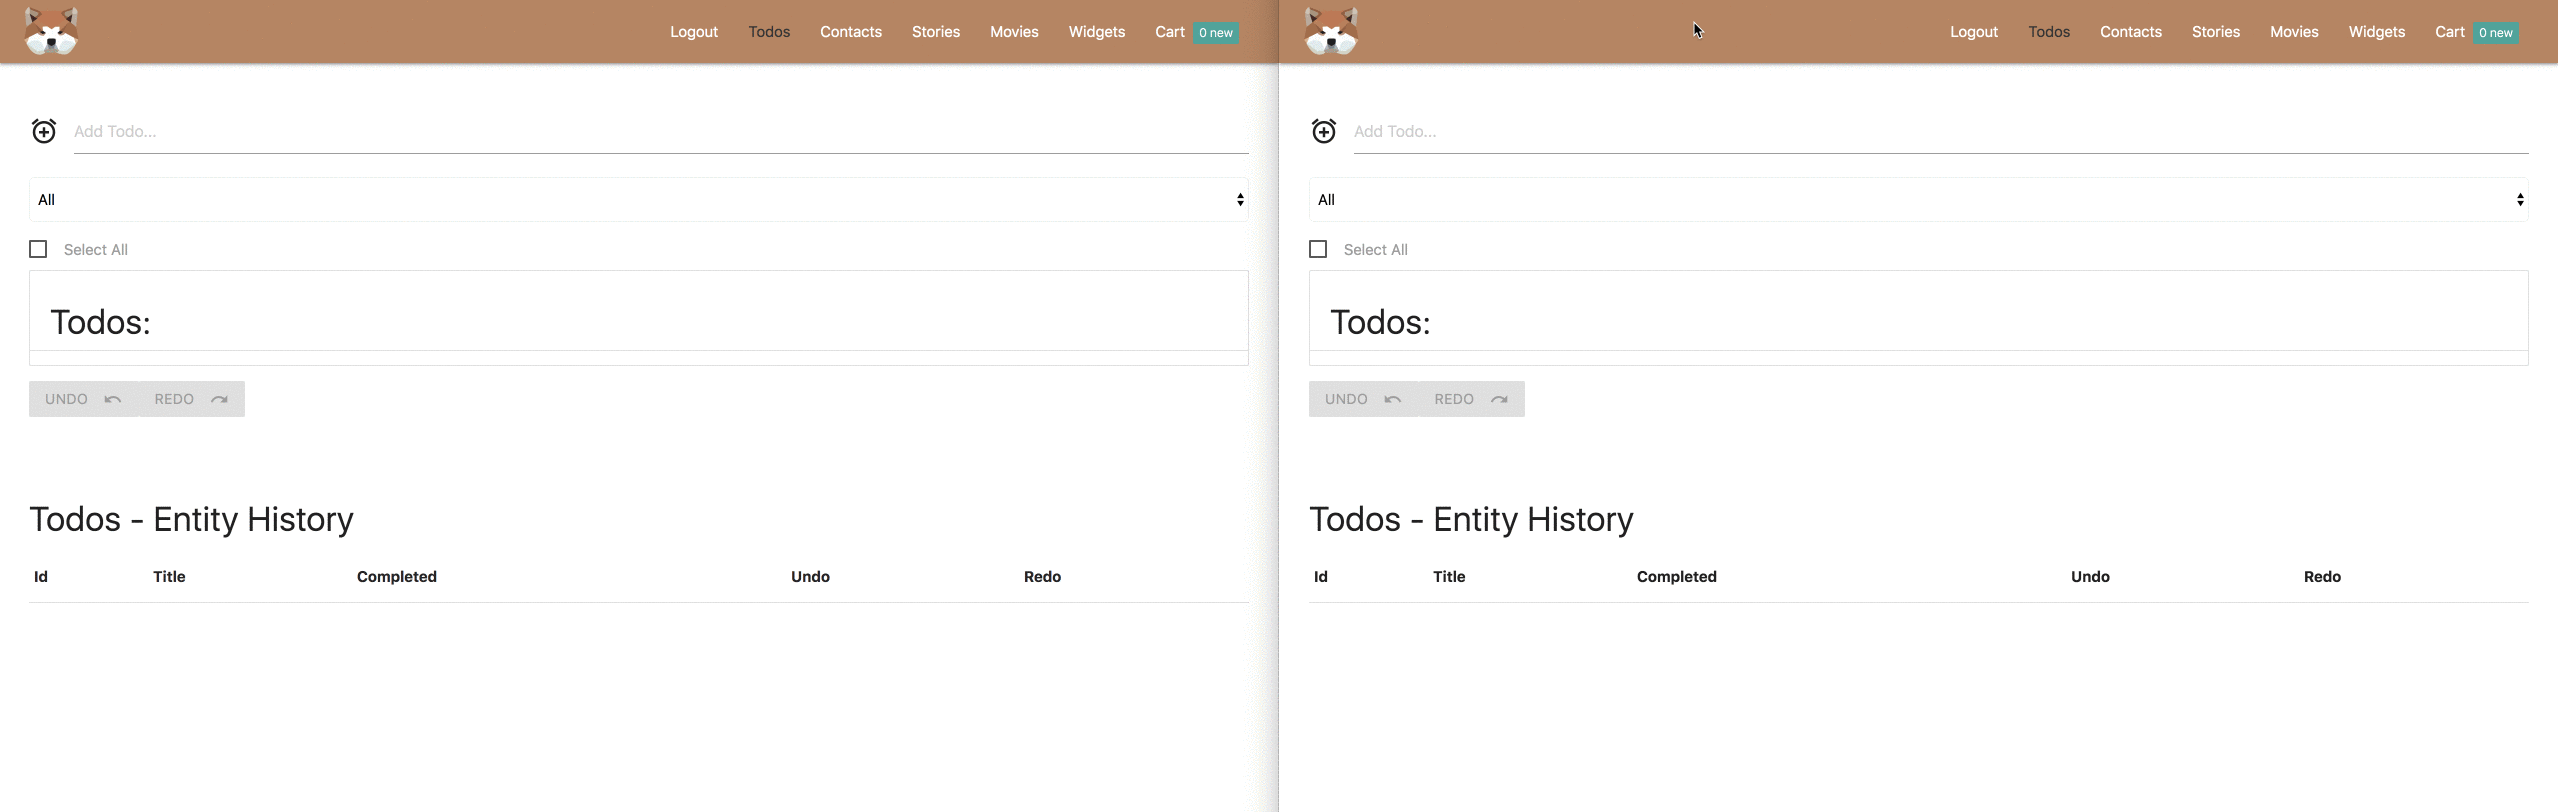Select Todos in the right window navbar
The height and width of the screenshot is (812, 2558).
(x=2049, y=32)
